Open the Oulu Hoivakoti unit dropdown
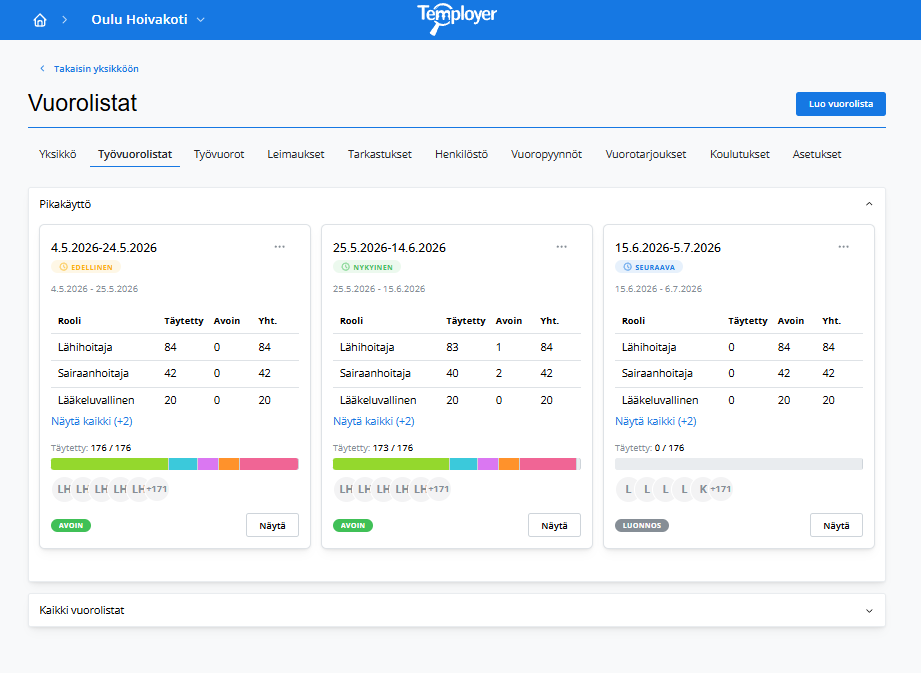 pos(148,19)
